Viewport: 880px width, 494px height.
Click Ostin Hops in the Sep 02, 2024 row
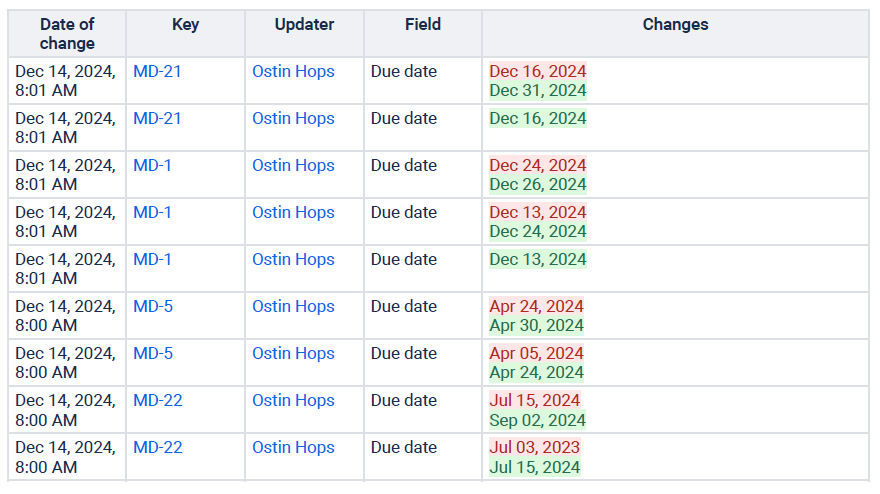(x=293, y=400)
